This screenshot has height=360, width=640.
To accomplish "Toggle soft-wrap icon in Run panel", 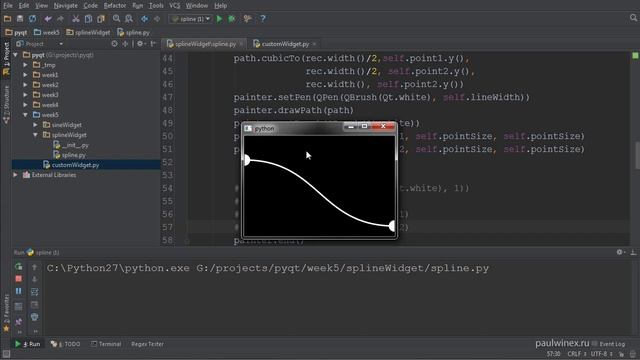I will pyautogui.click(x=34, y=292).
